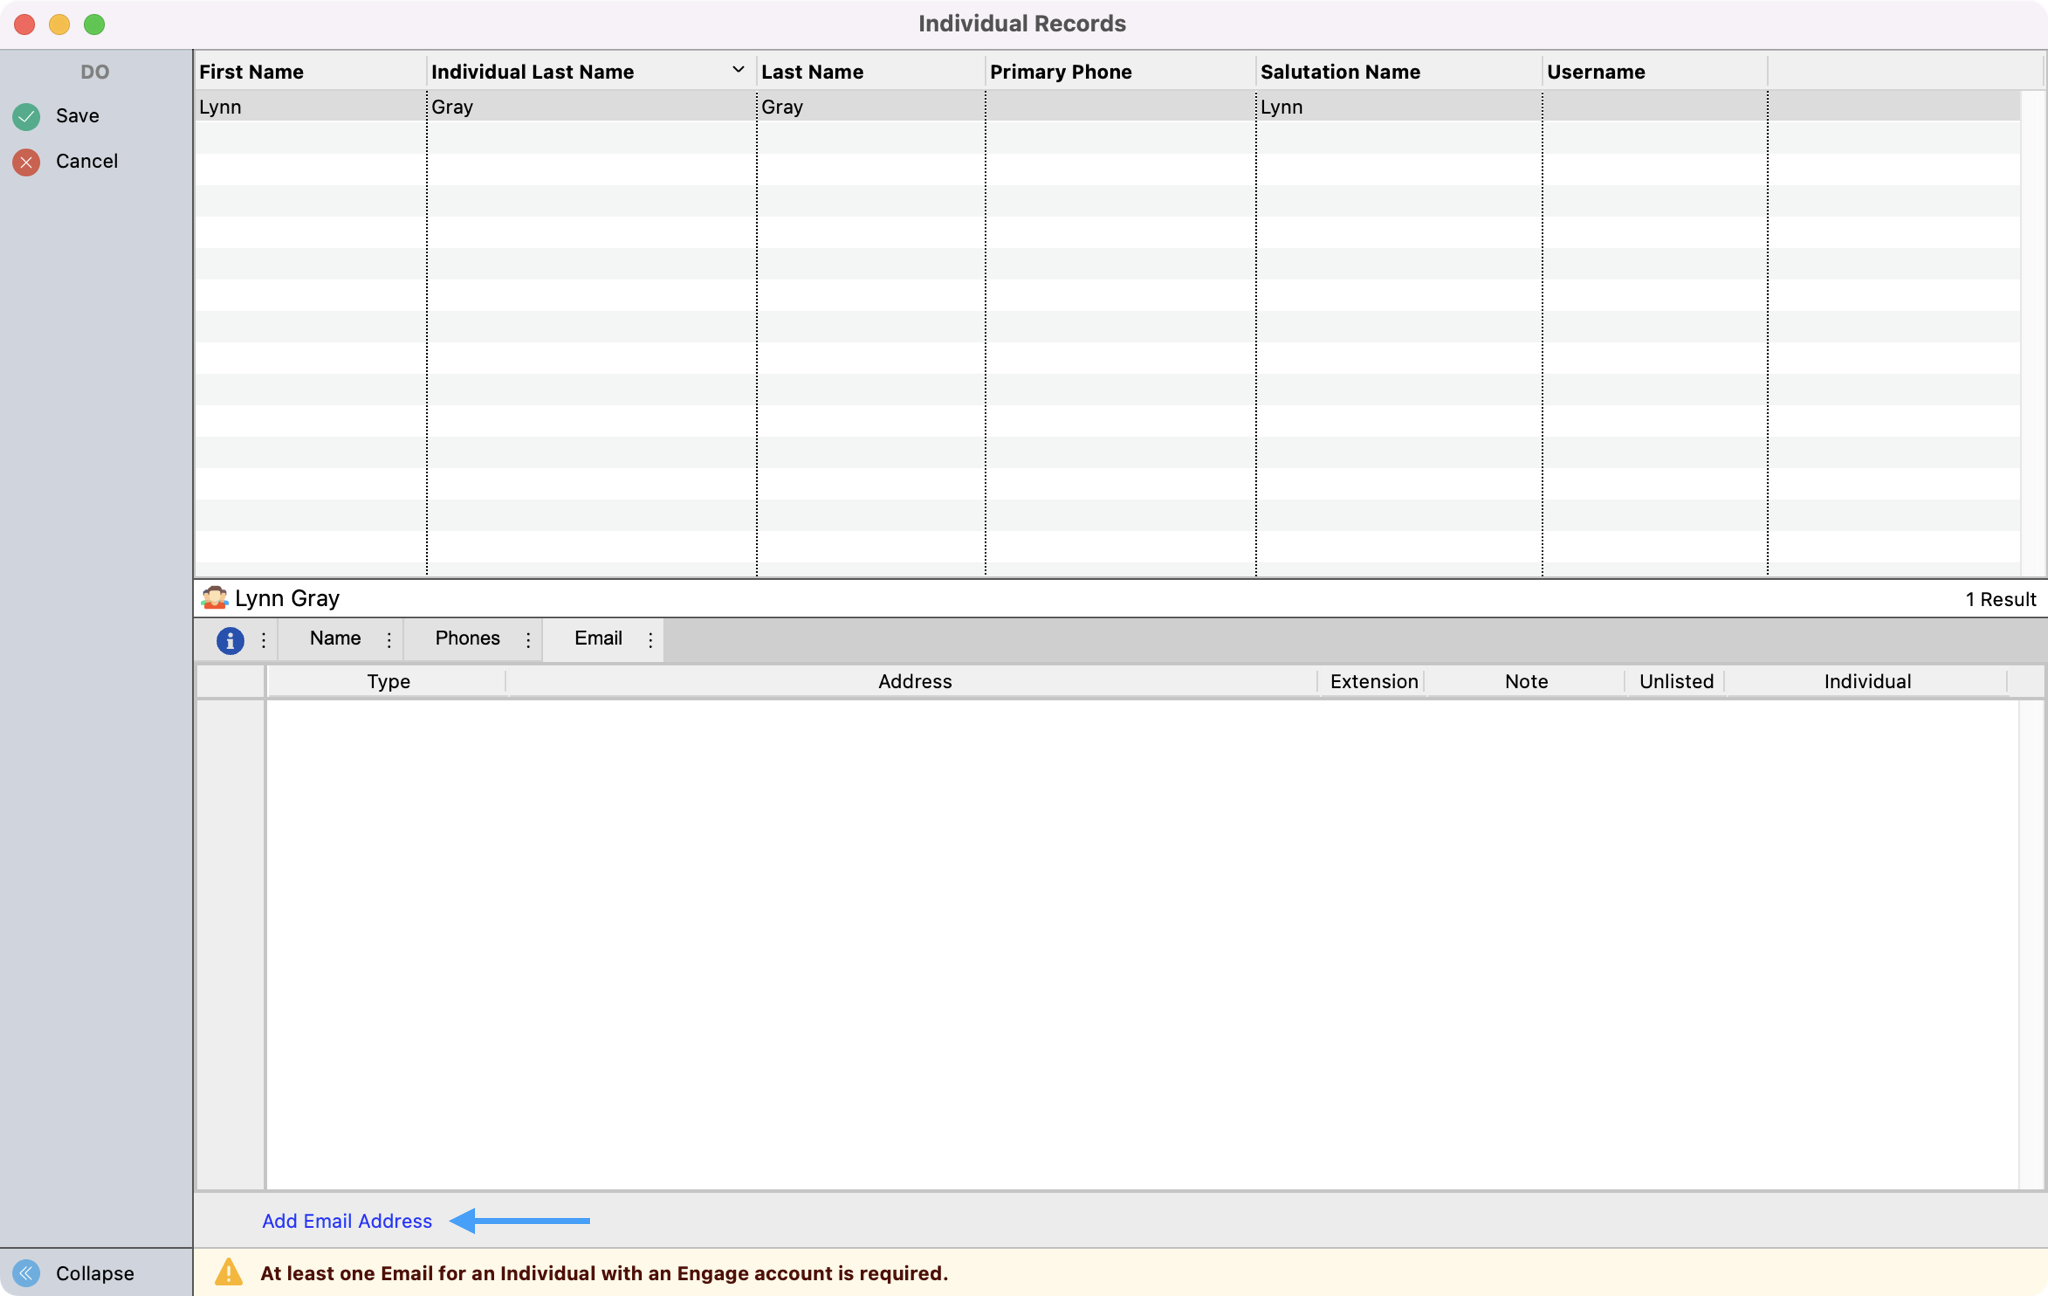
Task: Click the green Save checkmark icon
Action: [26, 116]
